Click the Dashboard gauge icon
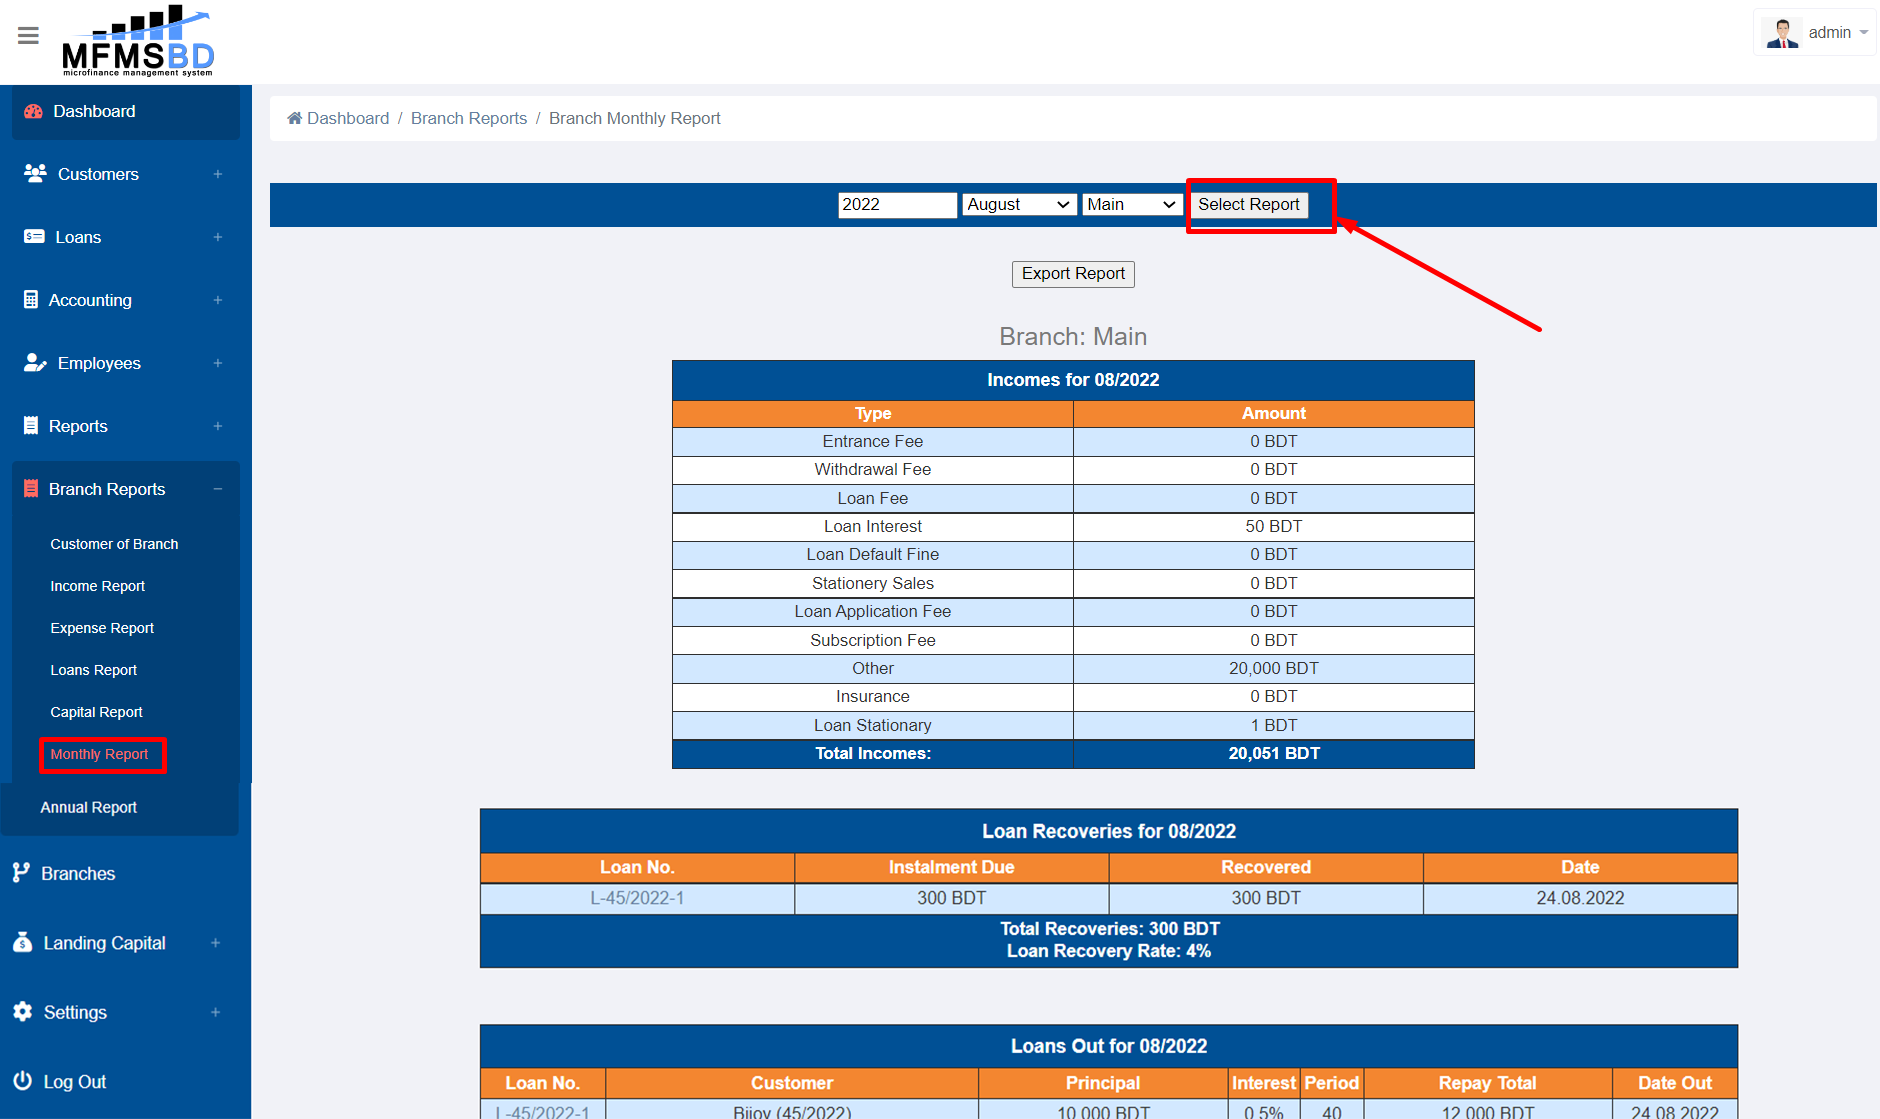The image size is (1880, 1119). coord(33,111)
